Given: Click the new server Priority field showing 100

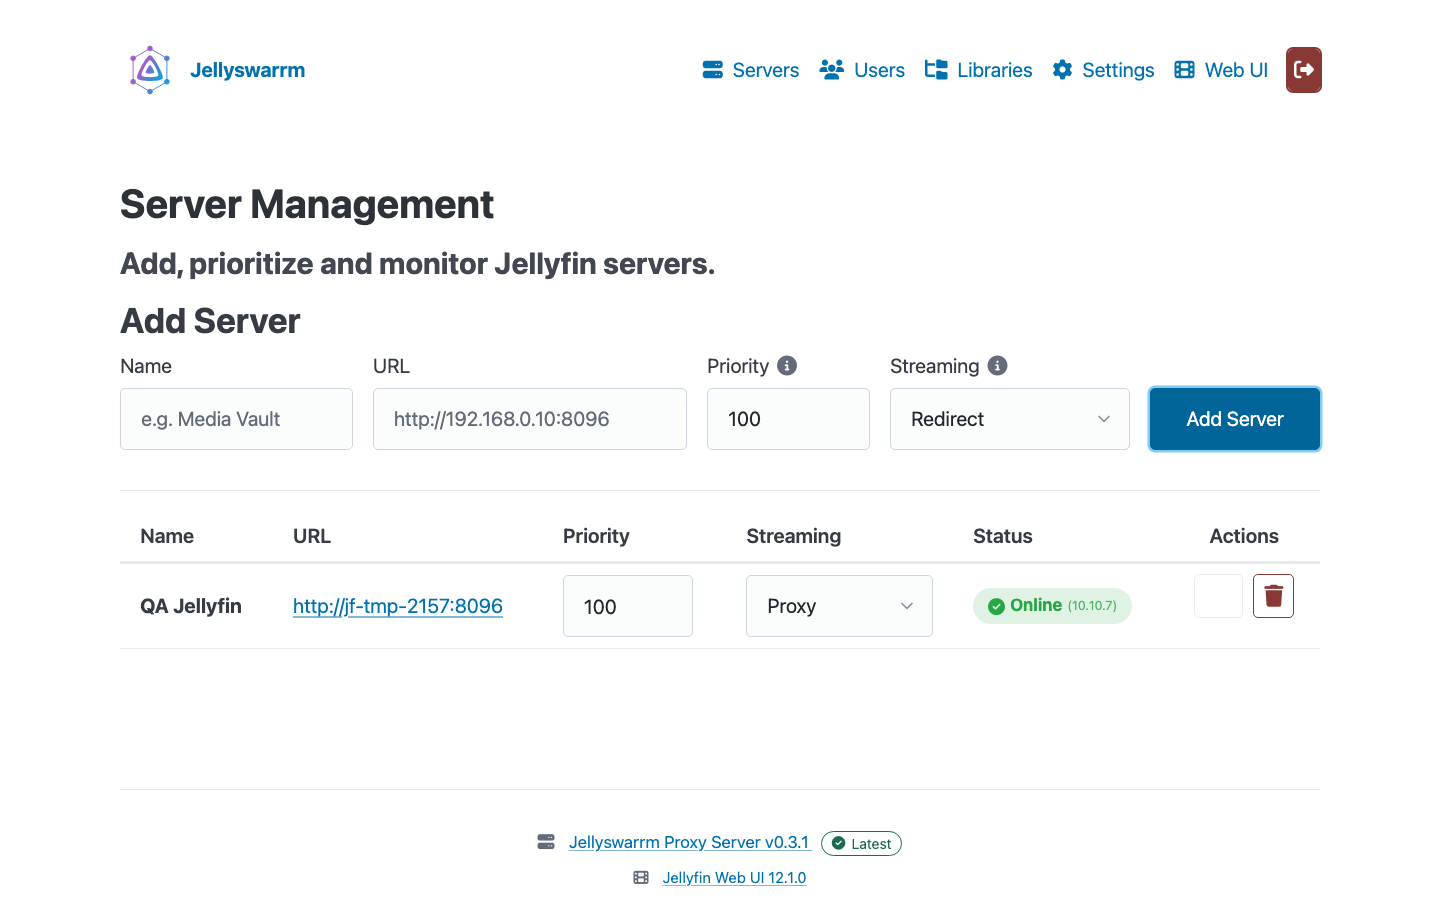Looking at the screenshot, I should 788,419.
